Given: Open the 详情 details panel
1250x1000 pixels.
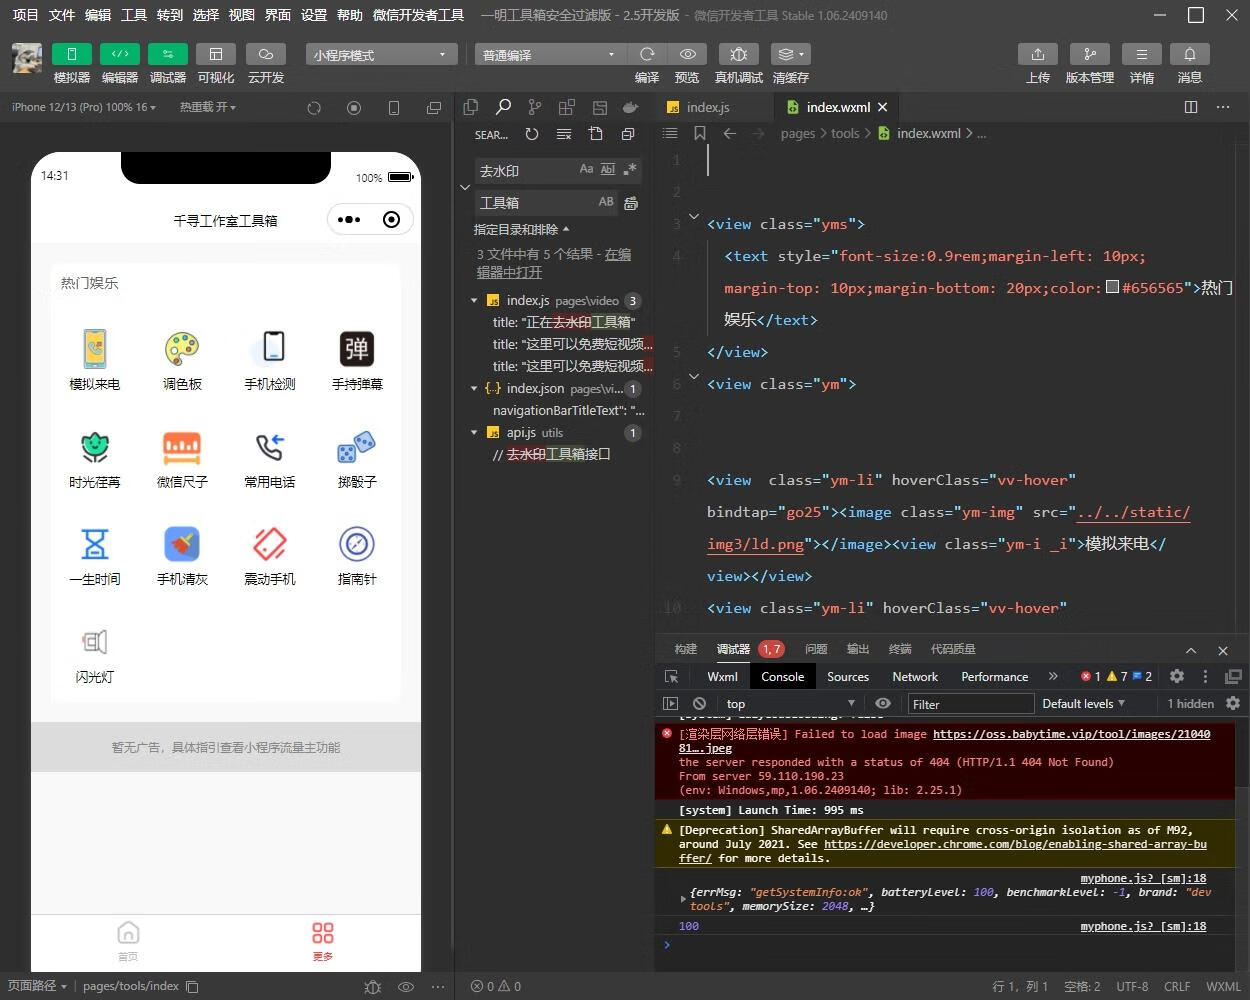Looking at the screenshot, I should tap(1141, 54).
